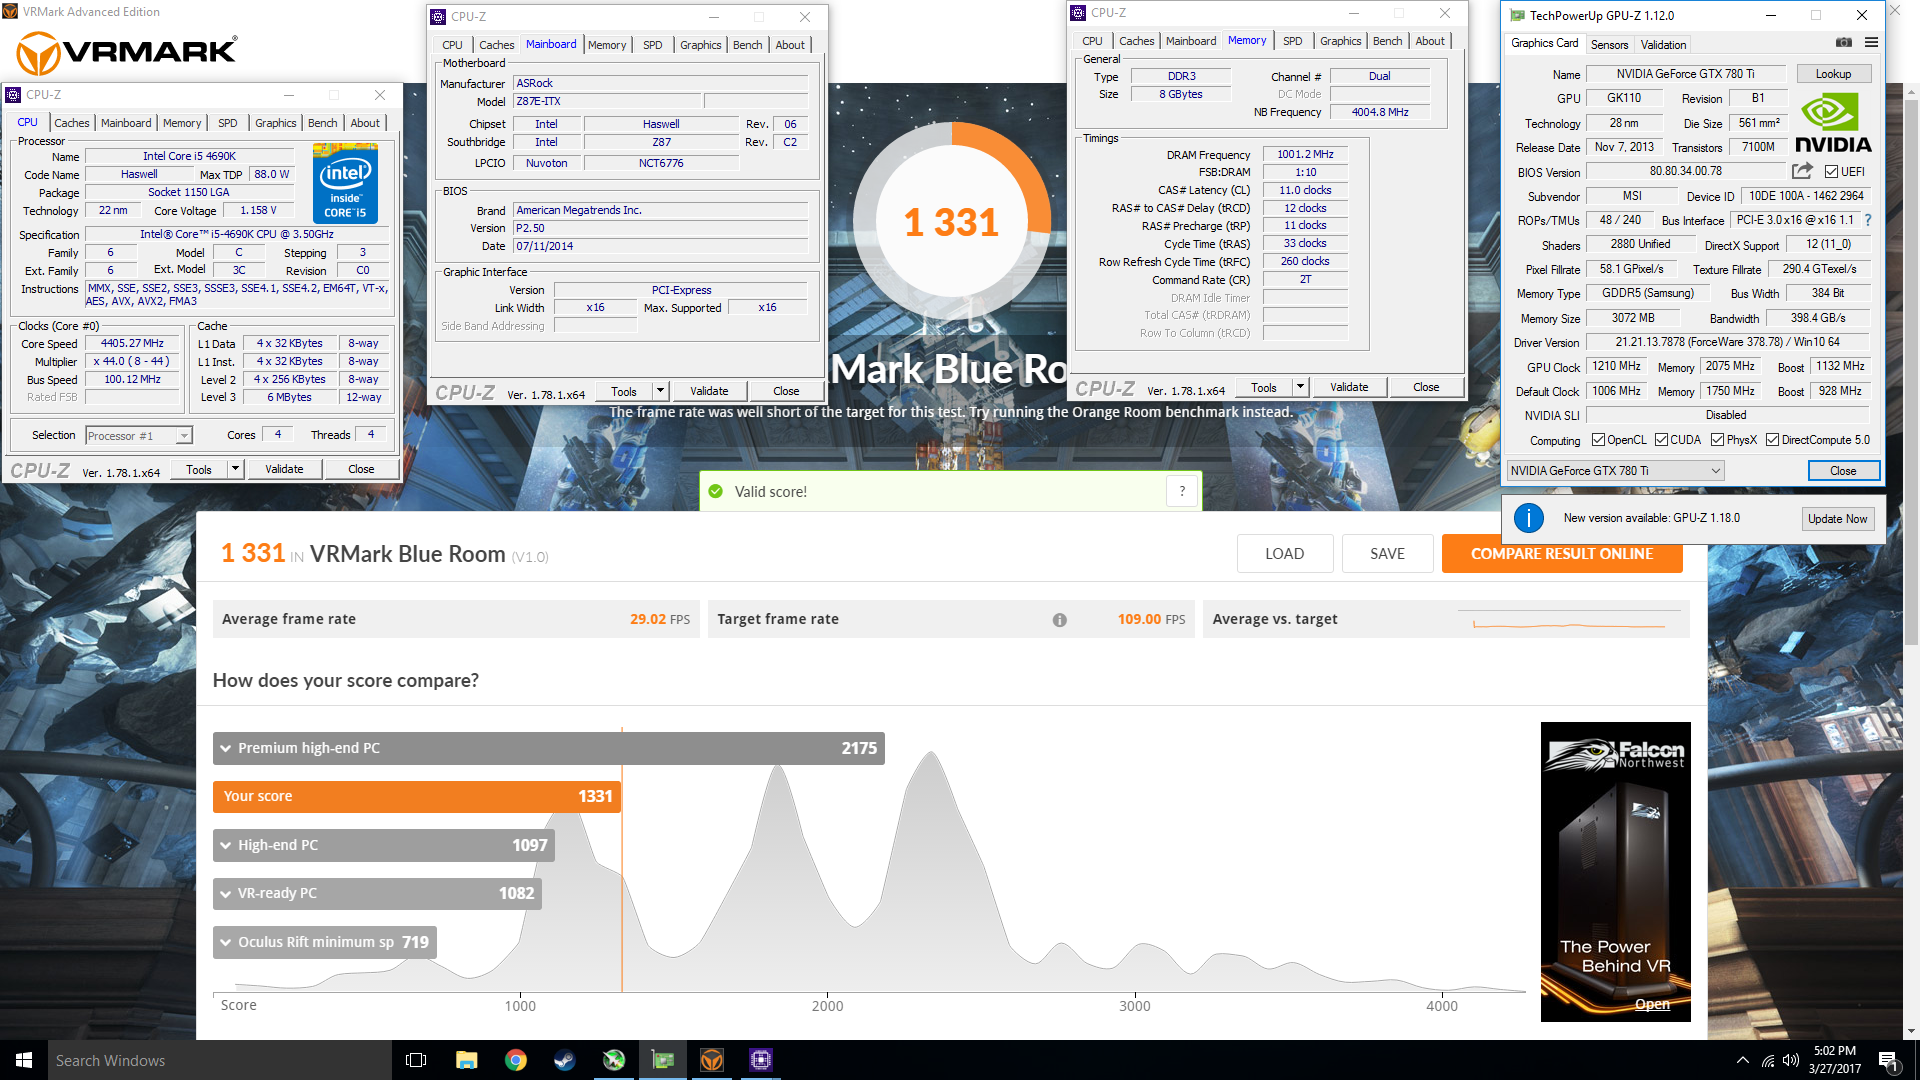Switch to the Validation tab in GPU-Z

pos(1663,45)
